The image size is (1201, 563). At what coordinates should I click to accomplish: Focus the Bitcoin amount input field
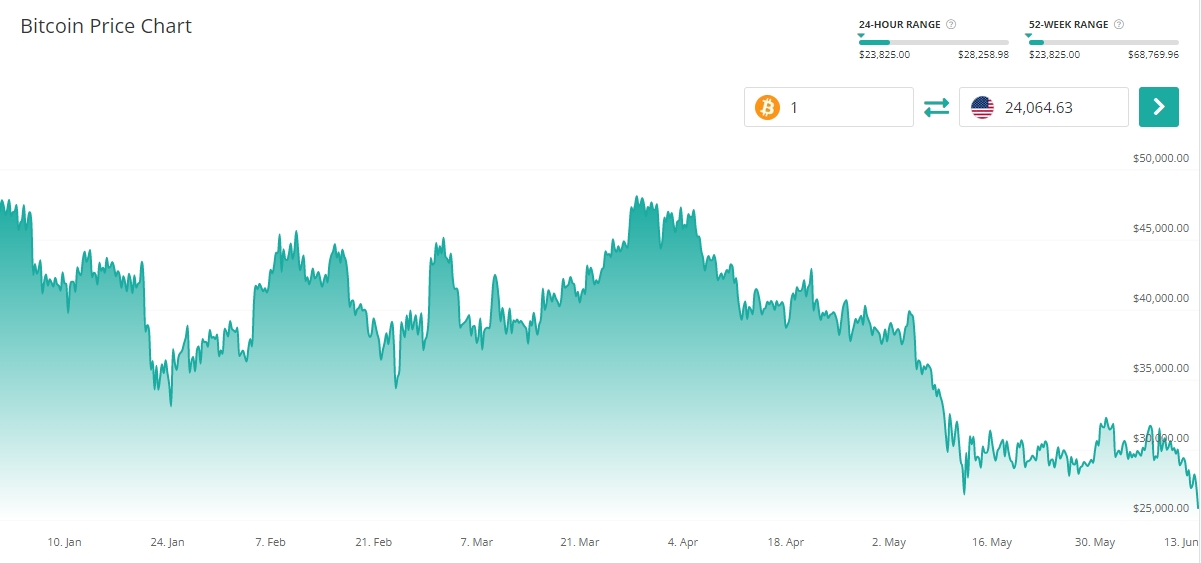point(845,107)
